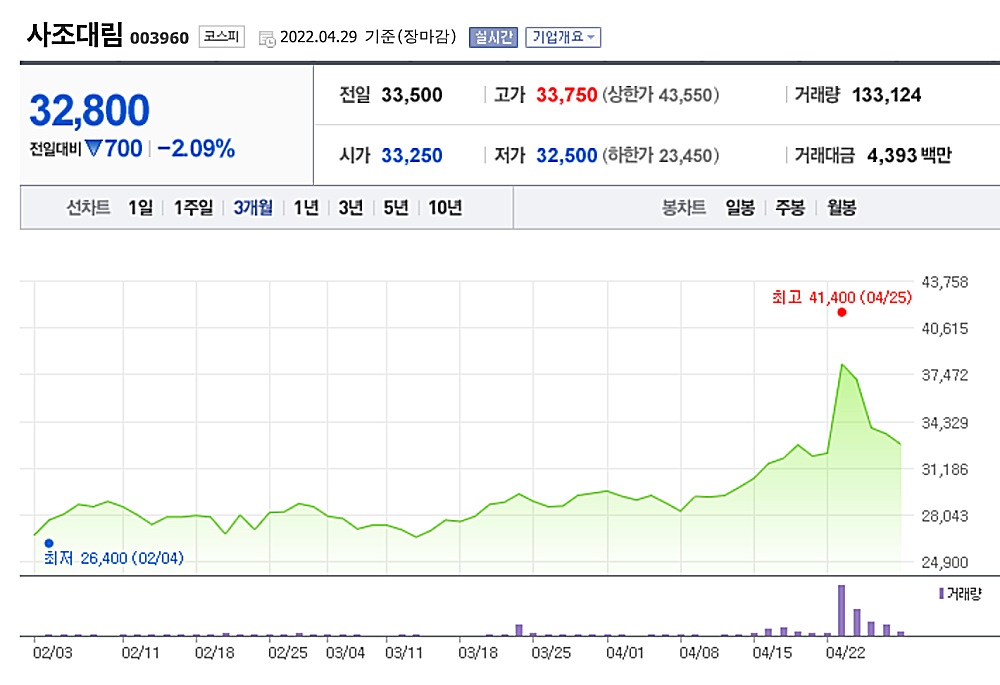Click the blue 최저 26,400 marker dot
Viewport: 1000px width, 685px height.
point(49,543)
